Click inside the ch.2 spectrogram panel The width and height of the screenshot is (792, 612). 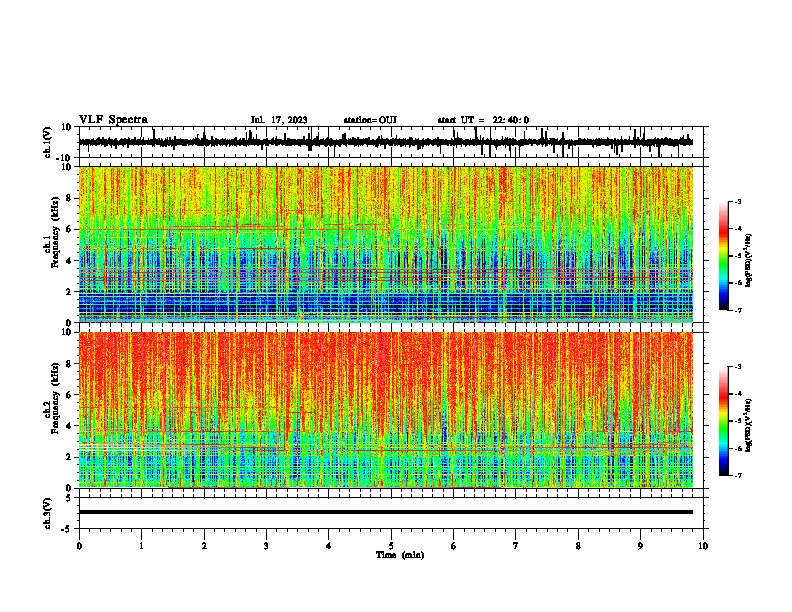[x=386, y=410]
